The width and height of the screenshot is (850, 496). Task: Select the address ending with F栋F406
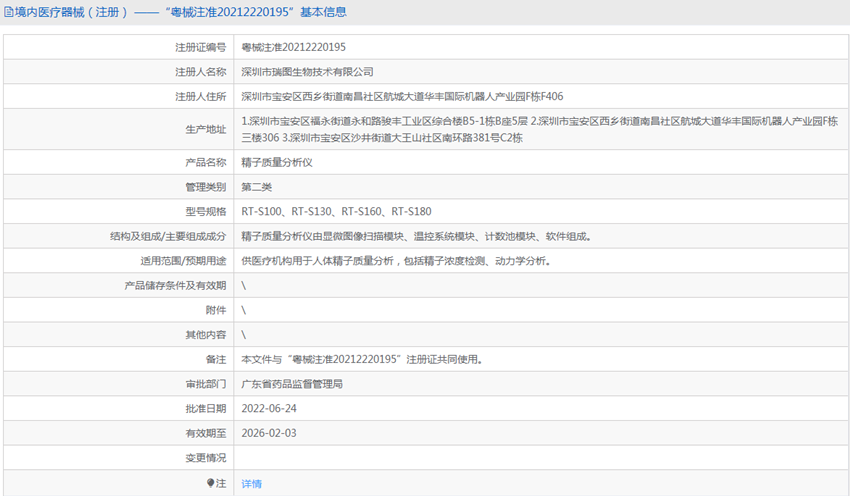pos(402,96)
